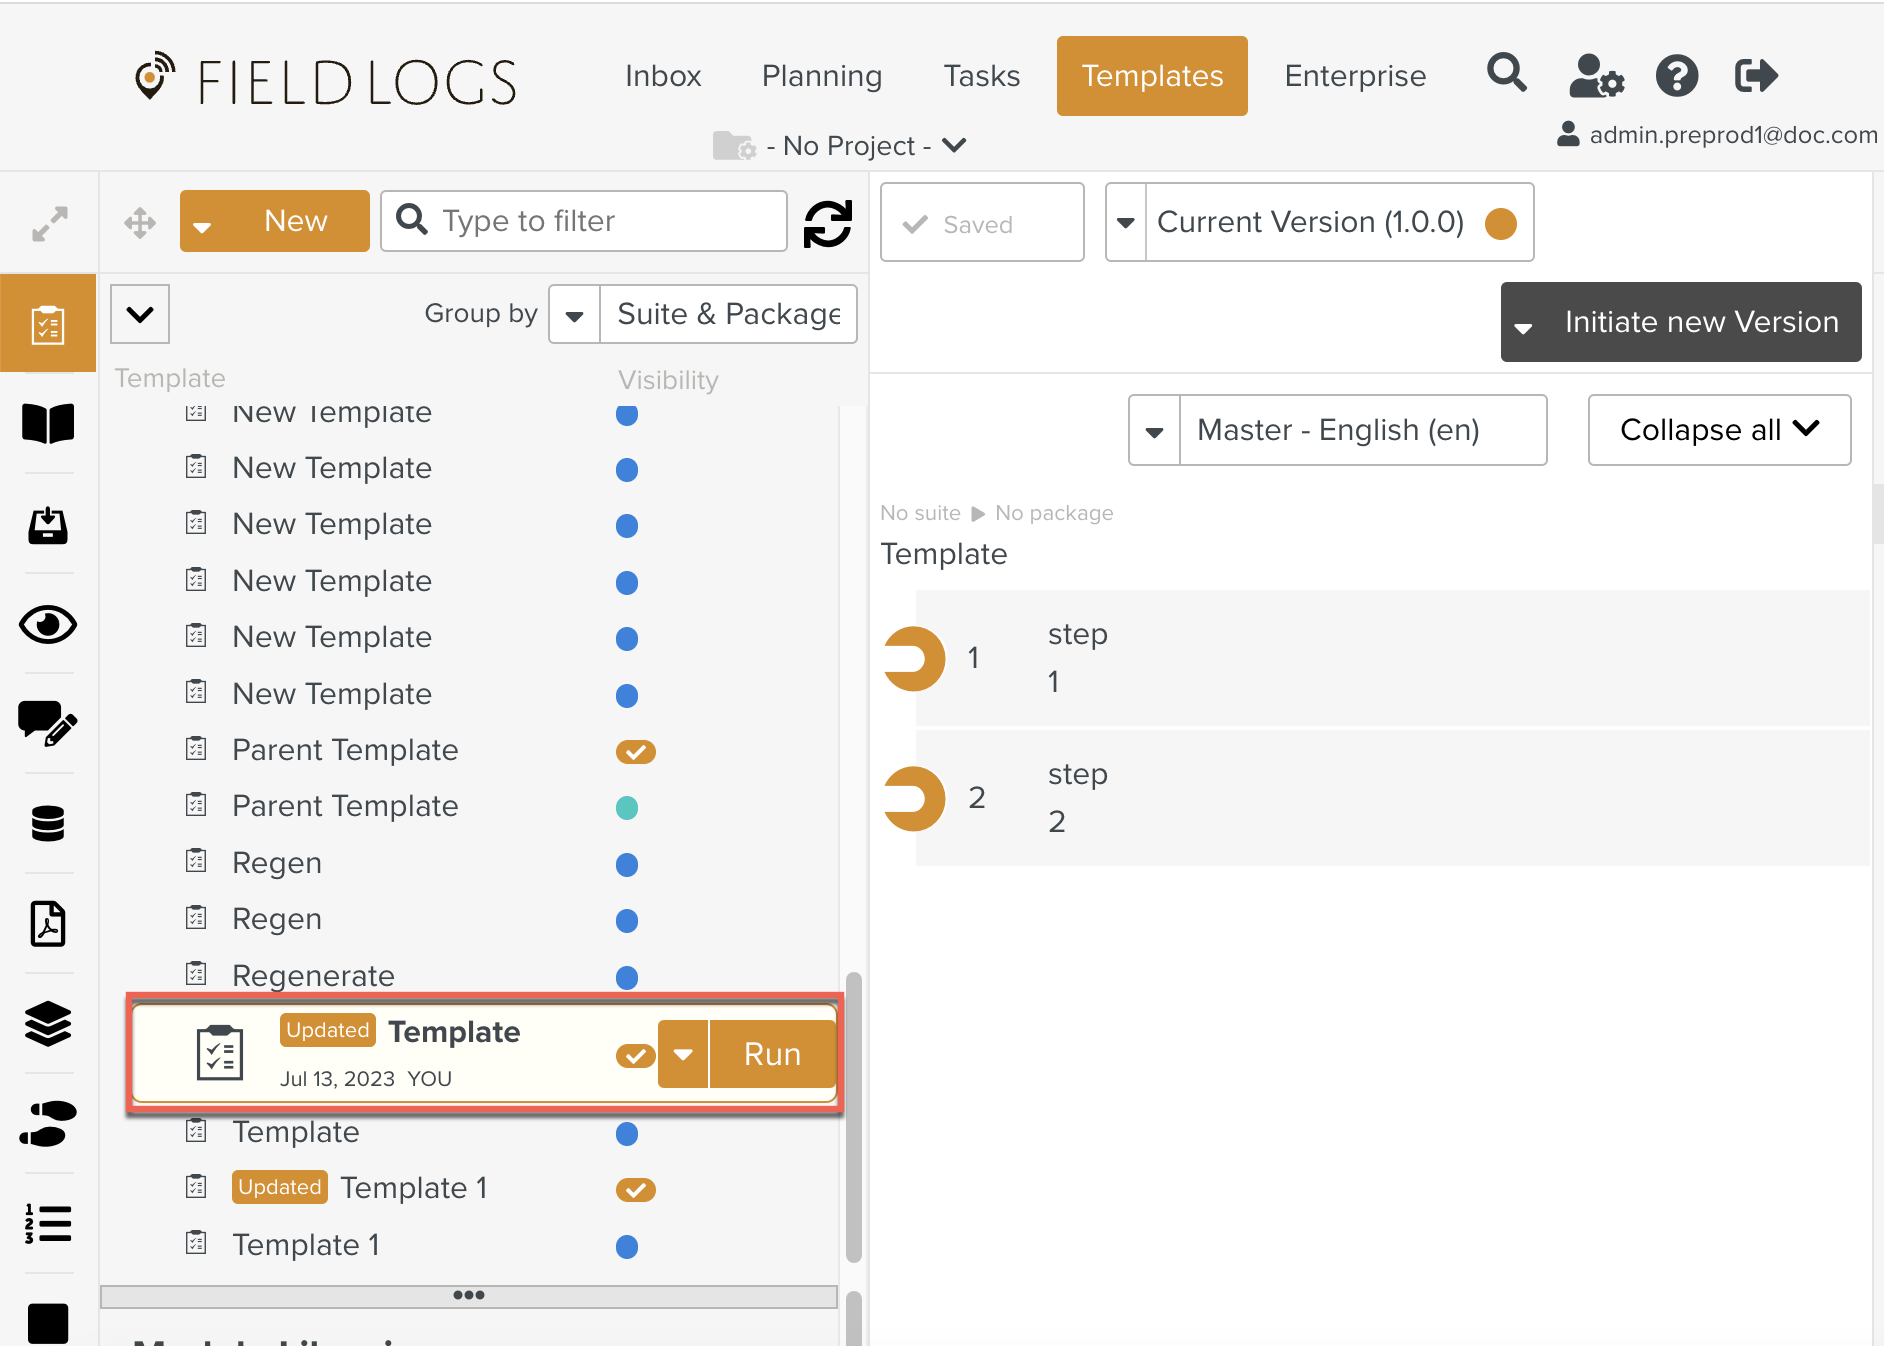
Task: Toggle visibility dot of second Regen
Action: point(627,920)
